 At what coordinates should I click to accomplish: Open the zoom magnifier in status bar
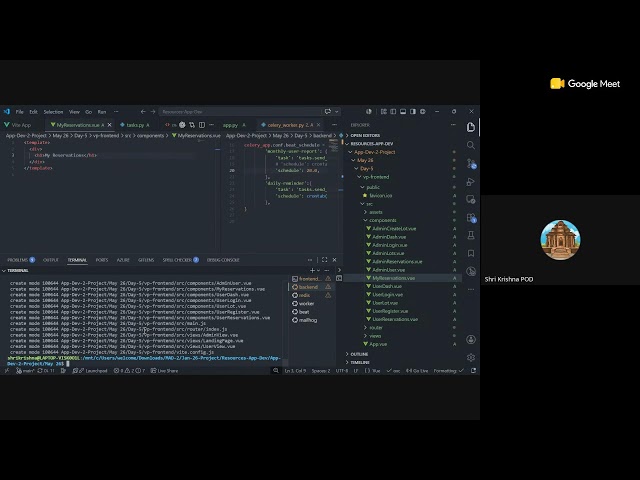pyautogui.click(x=276, y=371)
